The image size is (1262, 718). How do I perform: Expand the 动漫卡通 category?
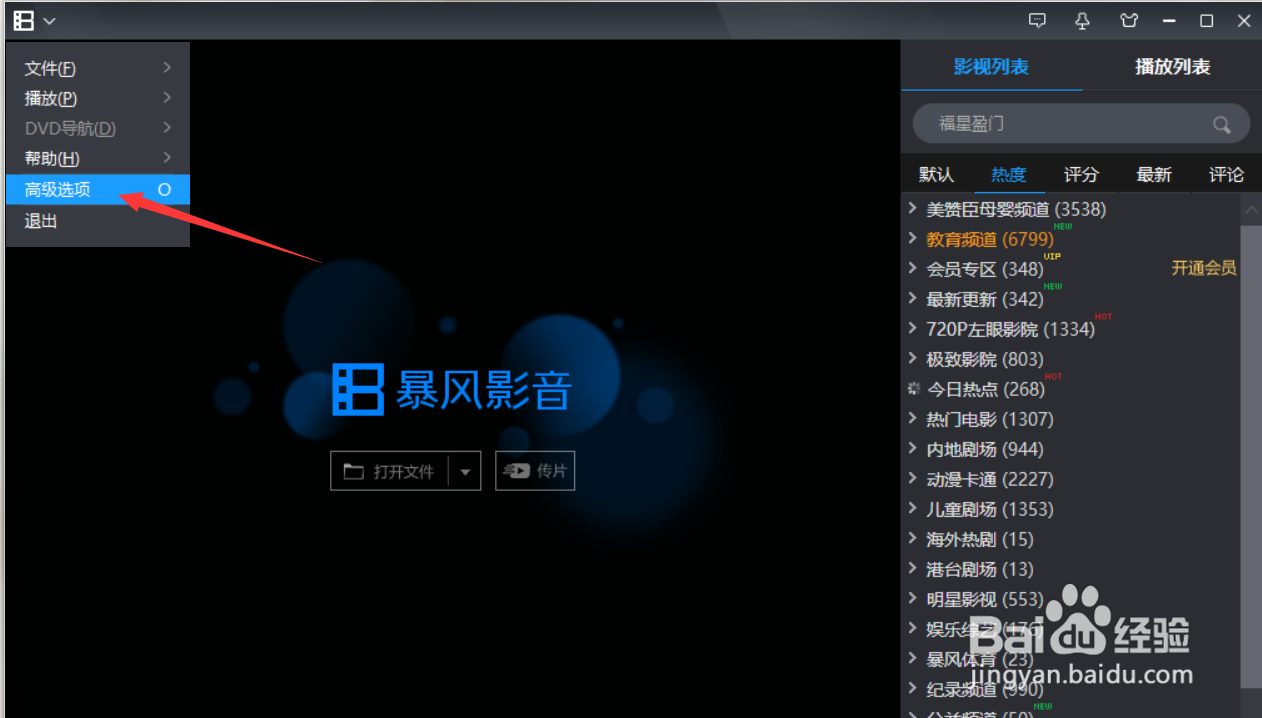[x=912, y=478]
